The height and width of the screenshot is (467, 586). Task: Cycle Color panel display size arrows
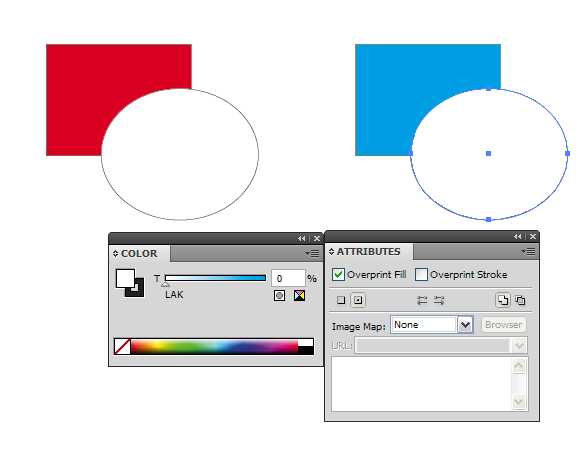coord(115,253)
